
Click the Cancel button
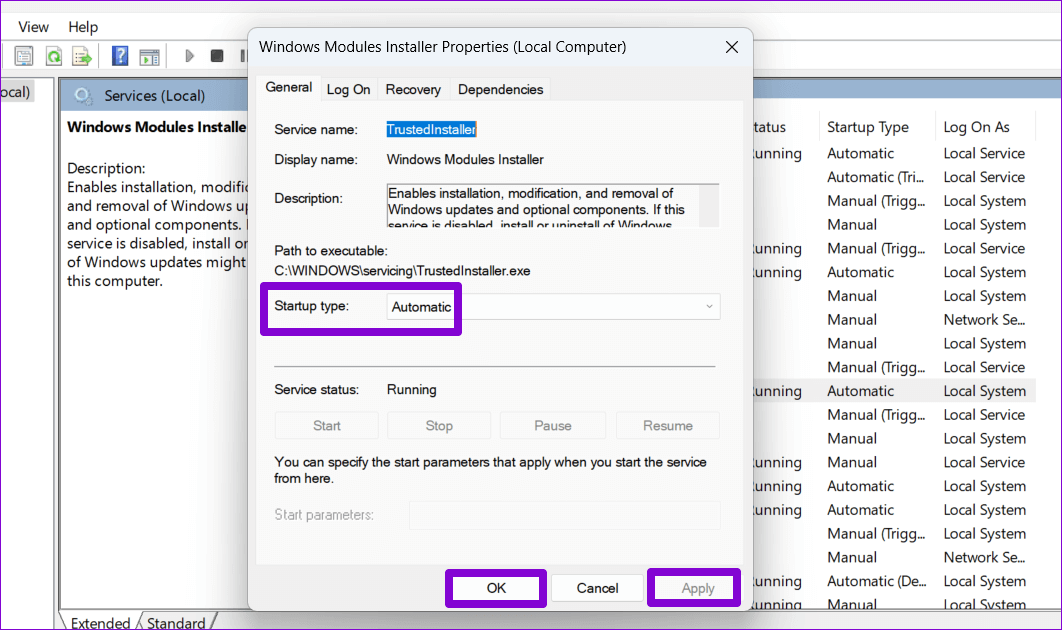[x=597, y=588]
